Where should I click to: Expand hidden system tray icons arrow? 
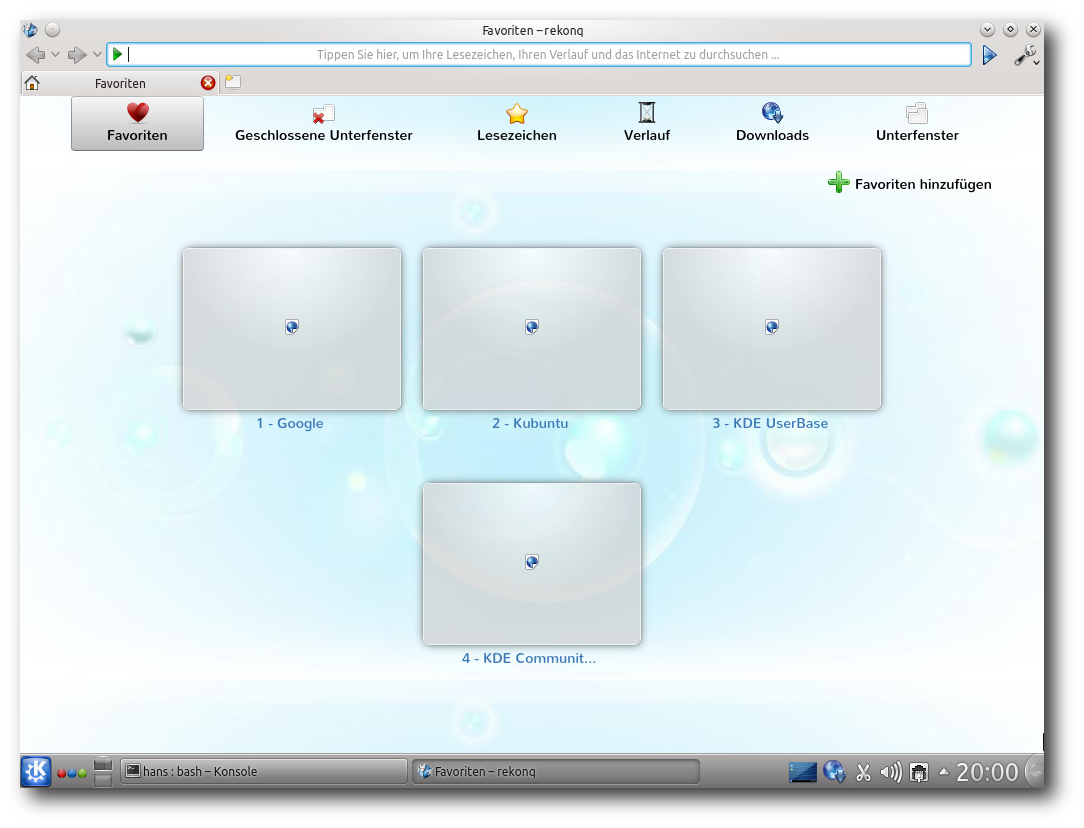(x=944, y=771)
